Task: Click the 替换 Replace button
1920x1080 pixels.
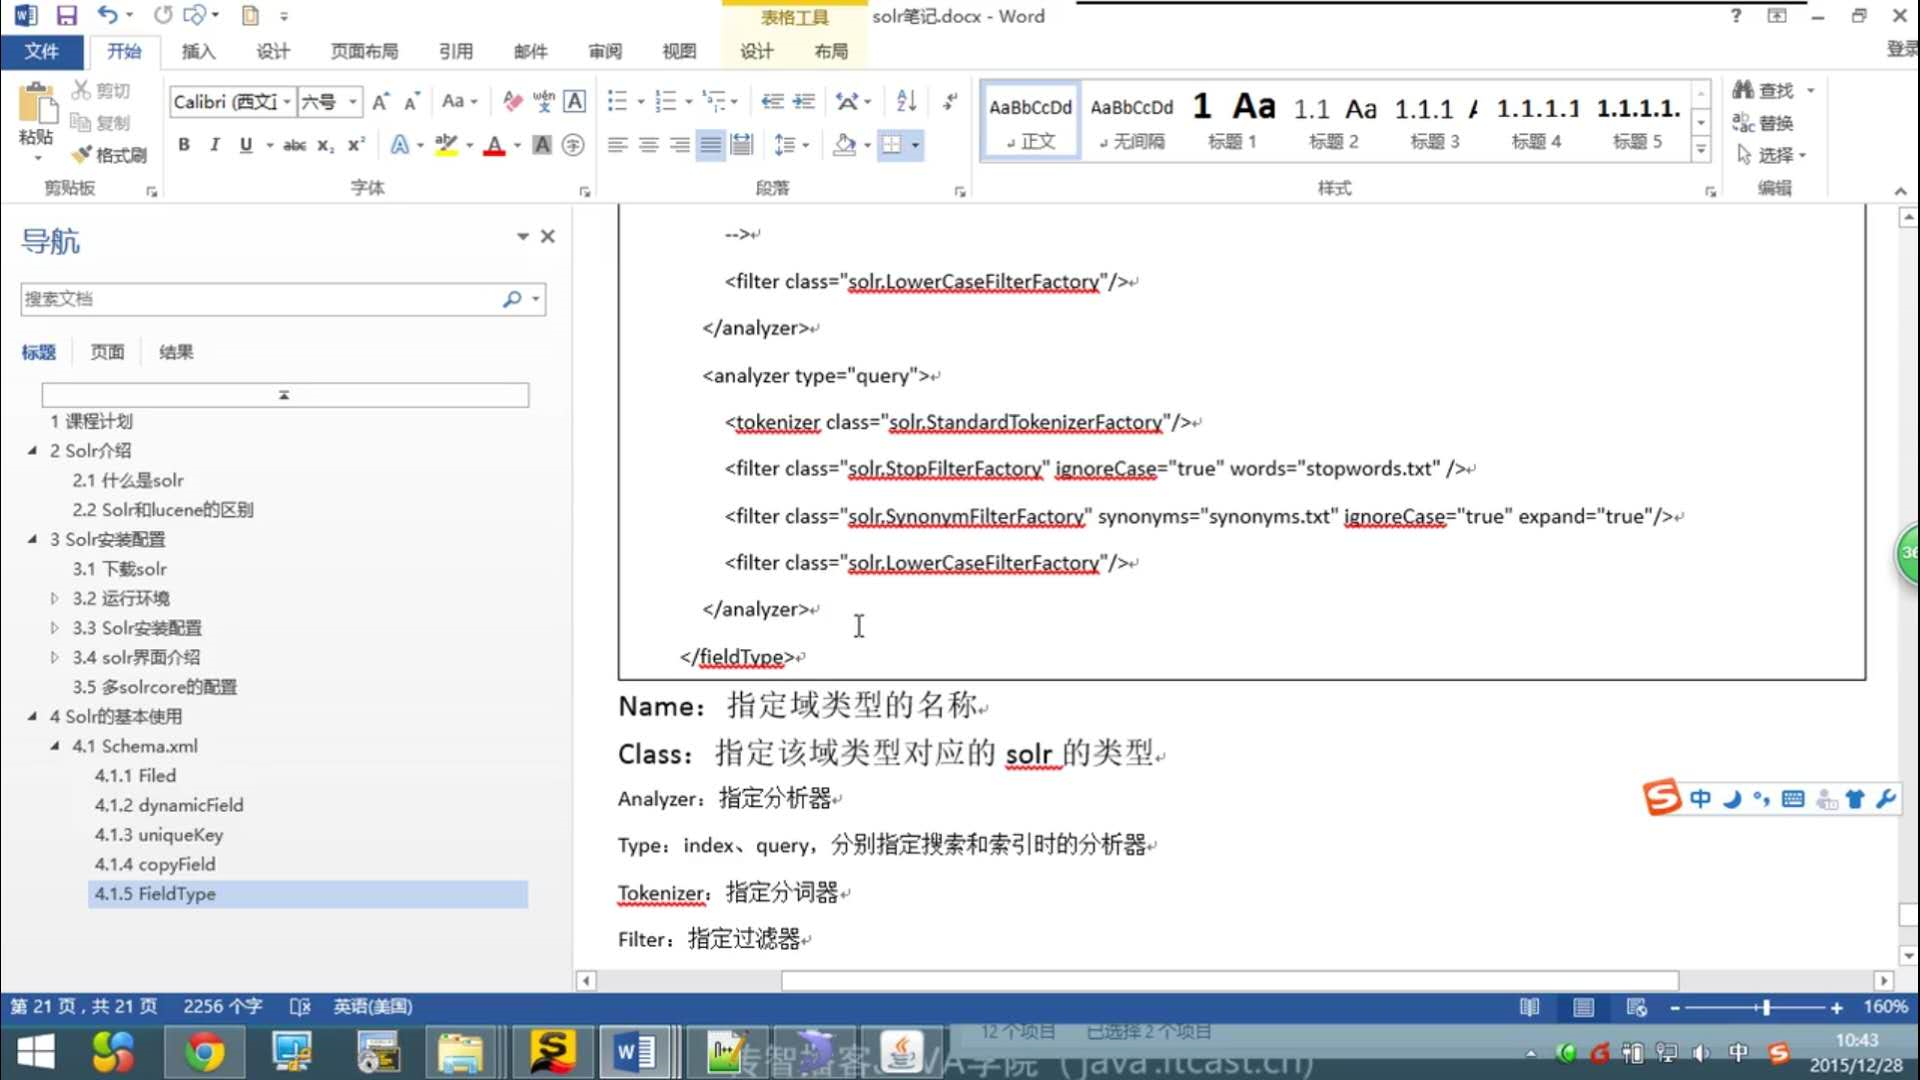Action: point(1763,123)
